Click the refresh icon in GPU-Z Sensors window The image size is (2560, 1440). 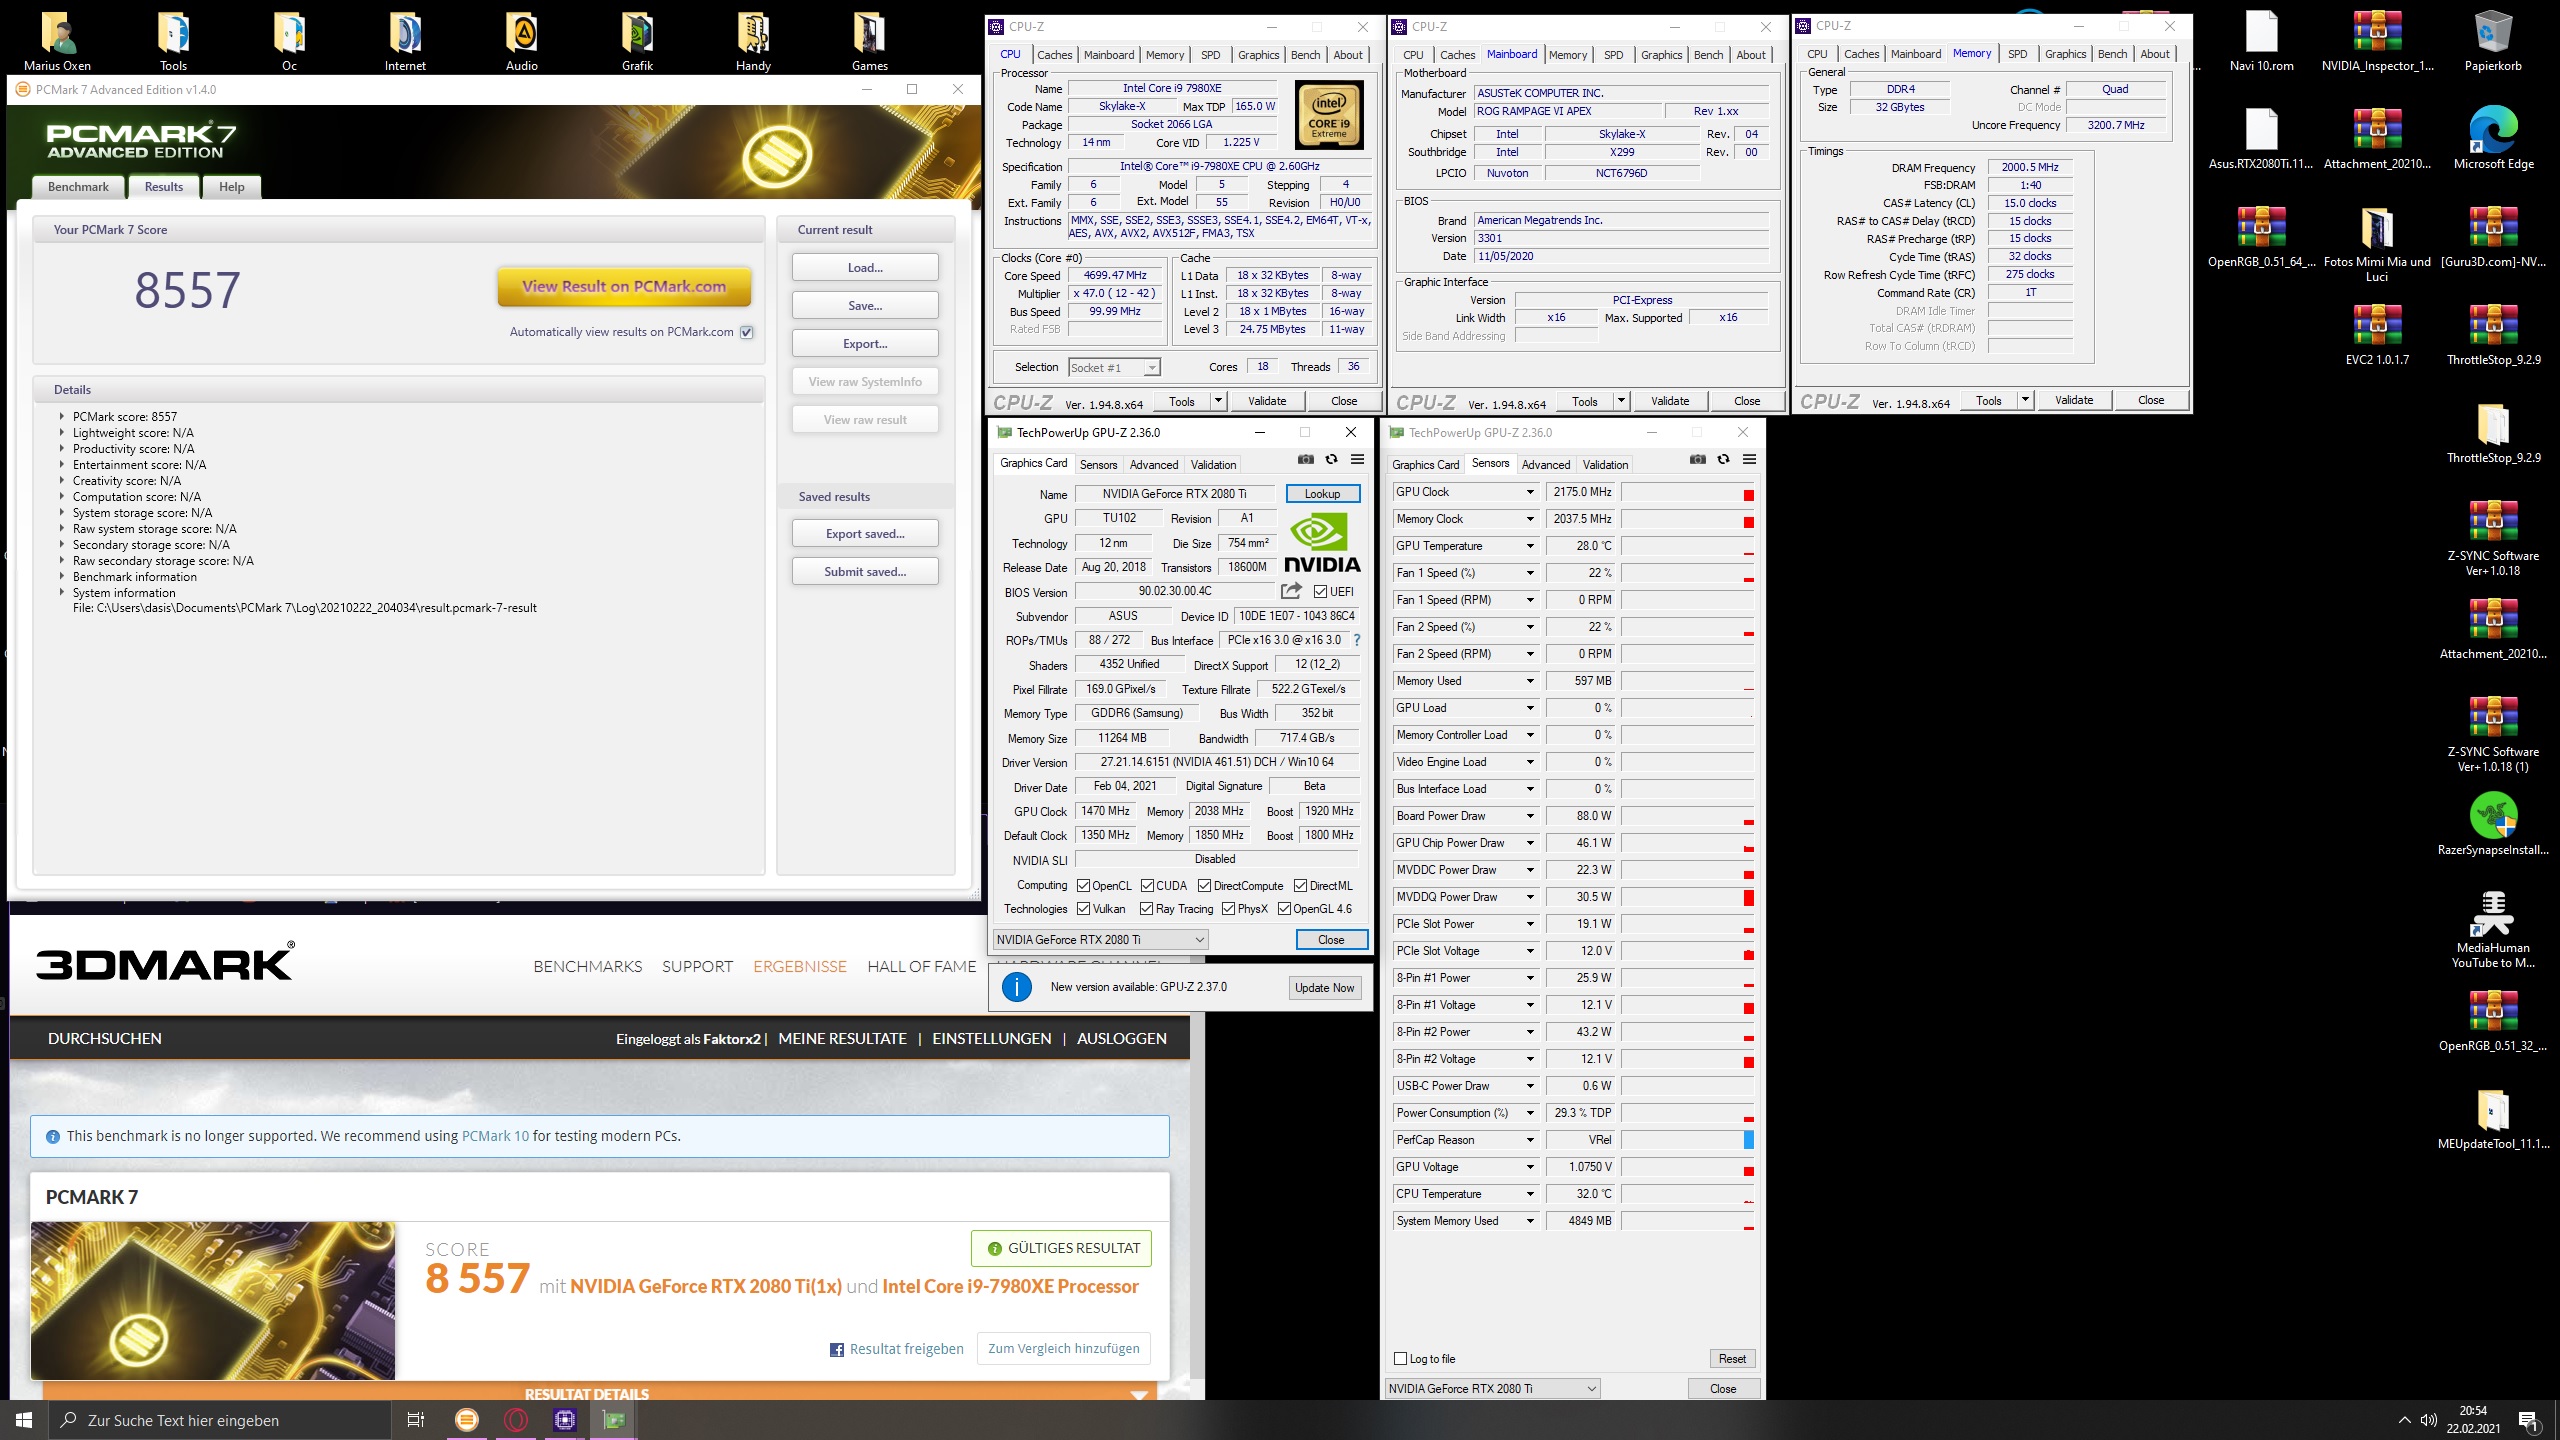click(x=1723, y=459)
